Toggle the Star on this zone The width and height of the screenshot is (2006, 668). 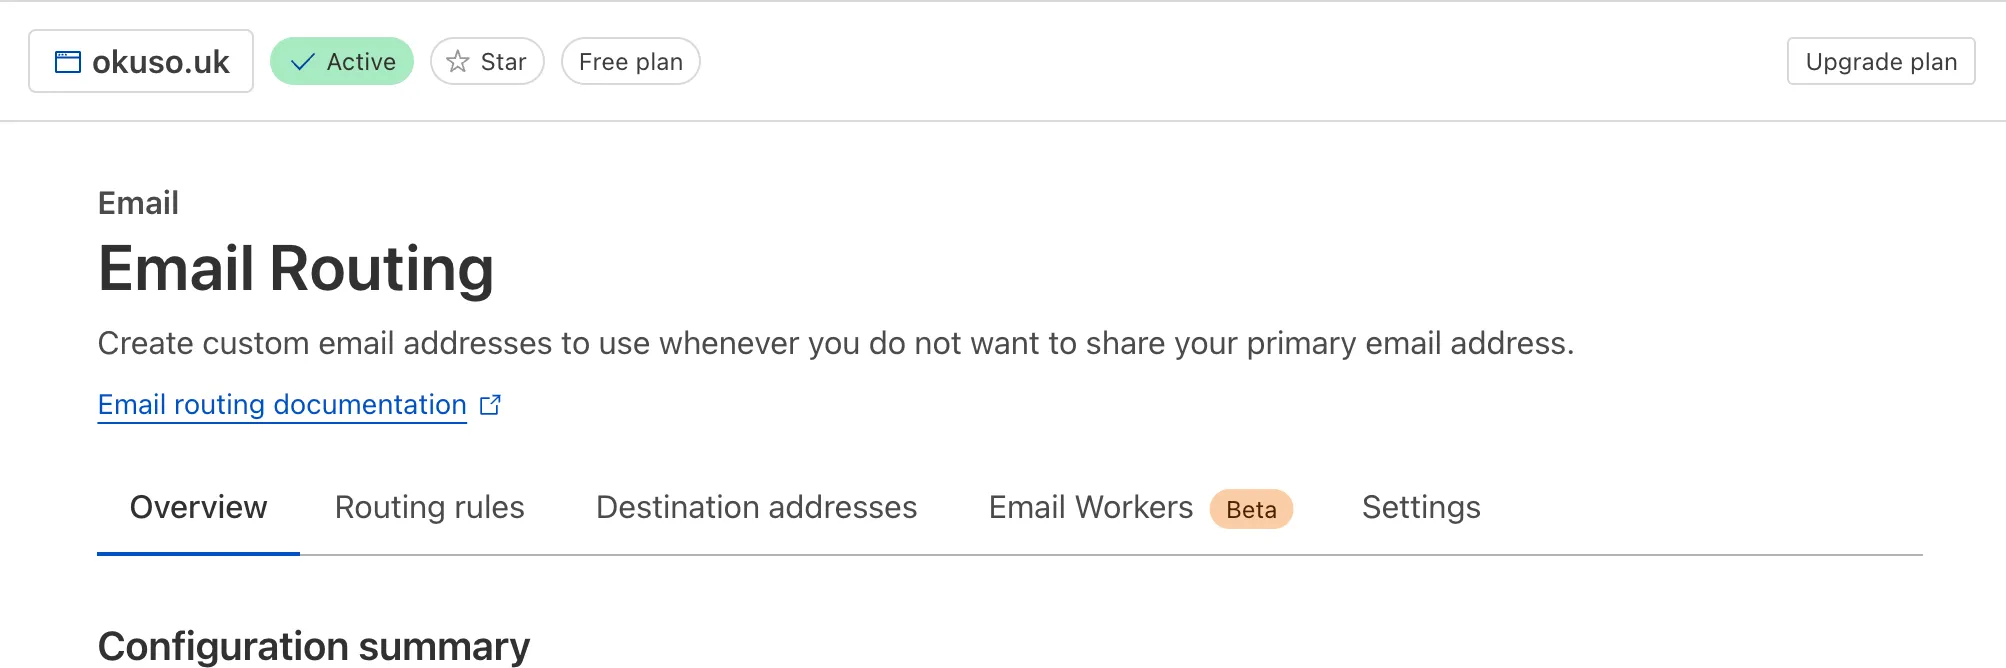click(487, 61)
